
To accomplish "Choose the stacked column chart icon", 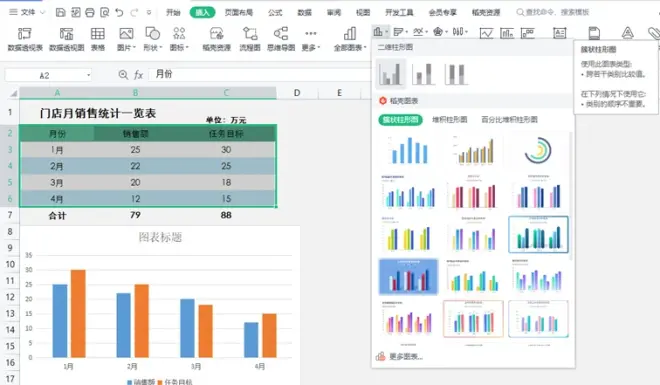I will pos(423,74).
